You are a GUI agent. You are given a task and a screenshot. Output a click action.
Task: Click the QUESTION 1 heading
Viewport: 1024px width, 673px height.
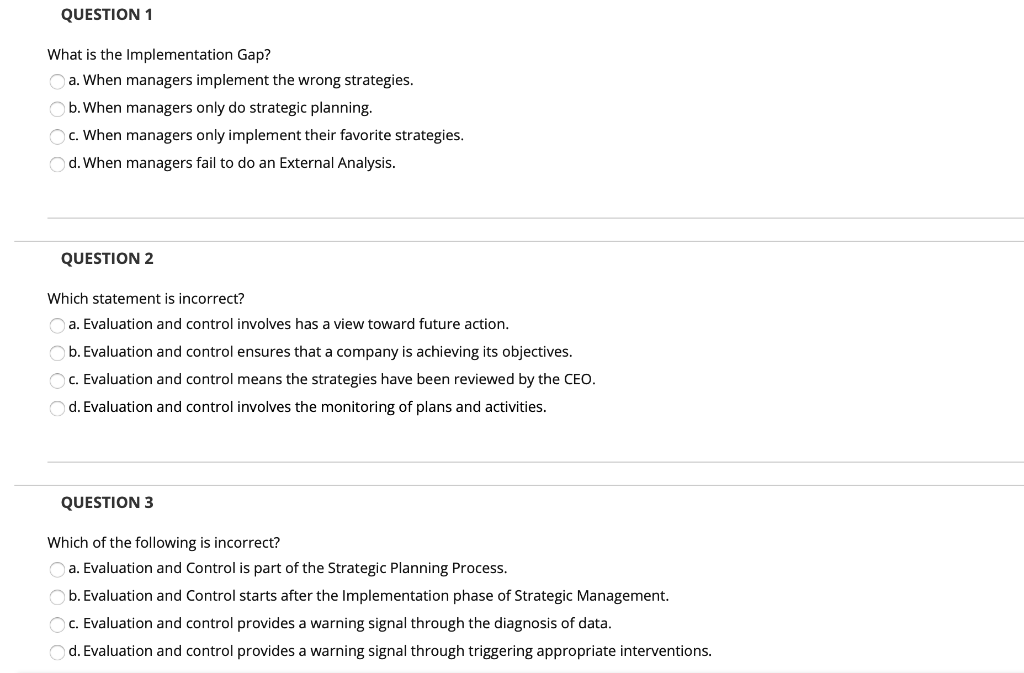[x=107, y=15]
